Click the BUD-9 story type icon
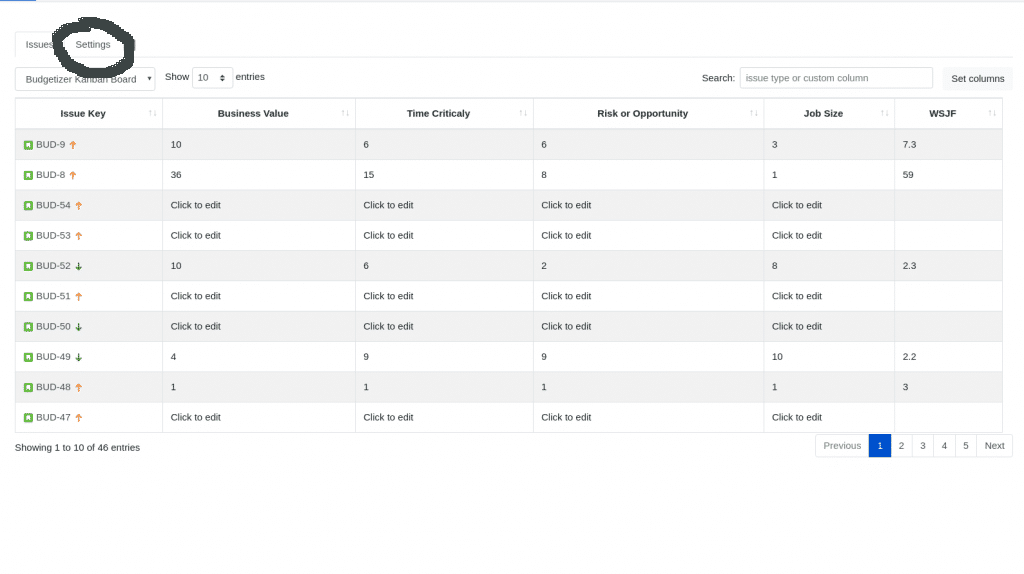The image size is (1024, 574). (x=28, y=145)
